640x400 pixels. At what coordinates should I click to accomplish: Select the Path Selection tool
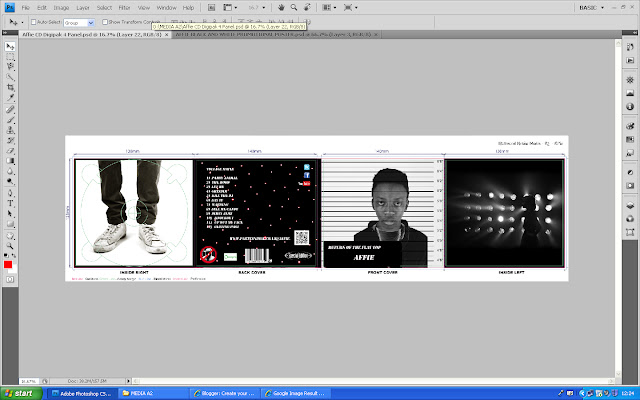pos(10,213)
